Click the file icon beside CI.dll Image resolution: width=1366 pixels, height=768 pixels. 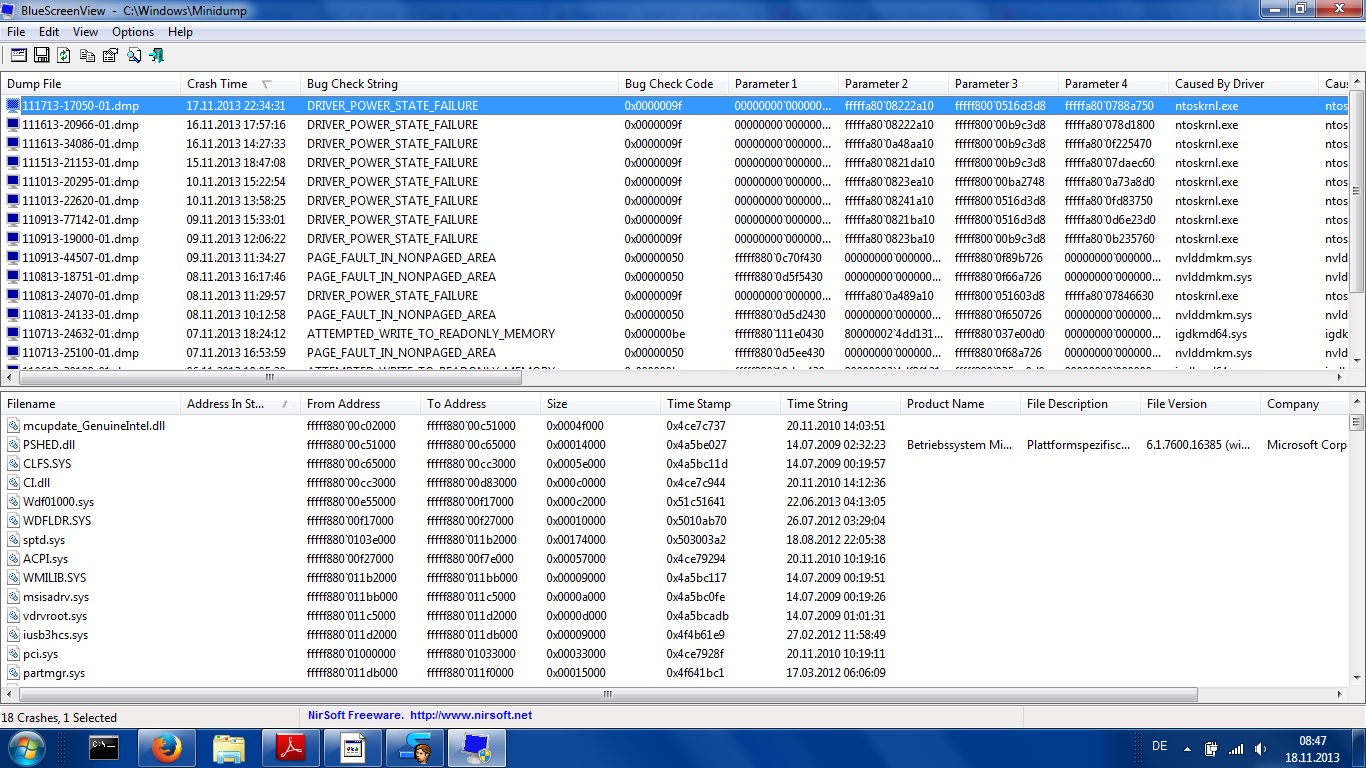click(x=13, y=483)
